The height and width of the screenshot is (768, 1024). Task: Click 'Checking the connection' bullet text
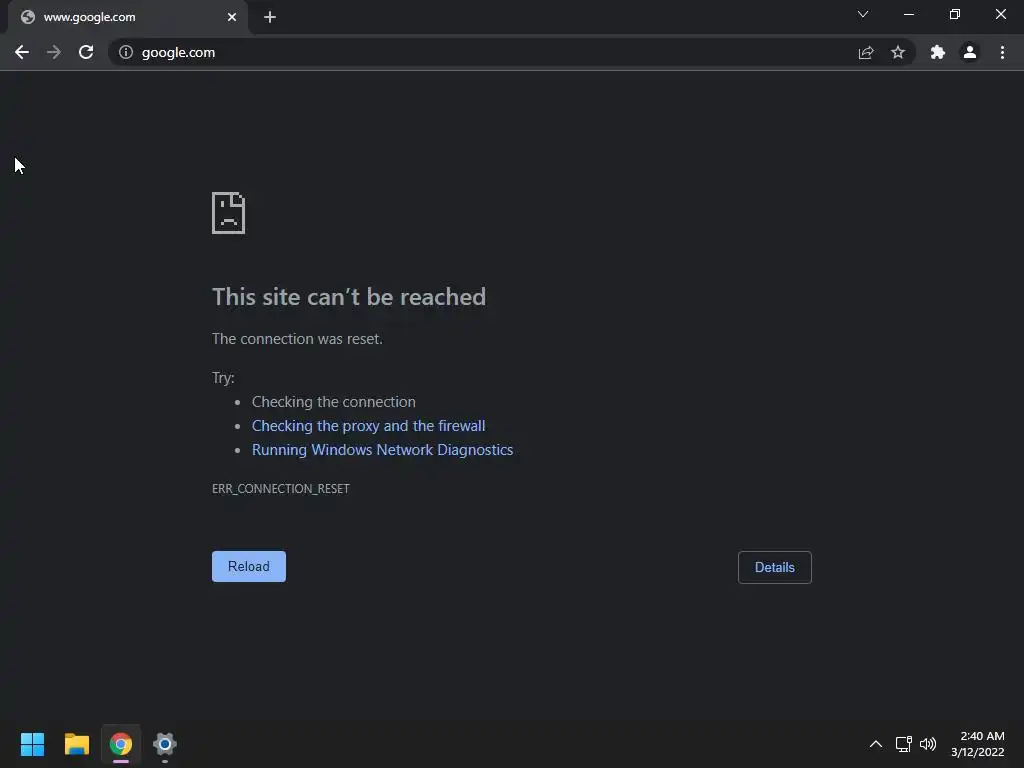pos(334,402)
